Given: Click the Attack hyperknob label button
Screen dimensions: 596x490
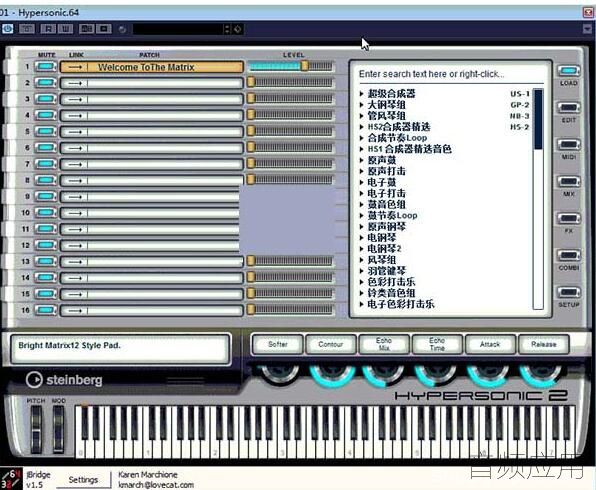Looking at the screenshot, I should [490, 344].
